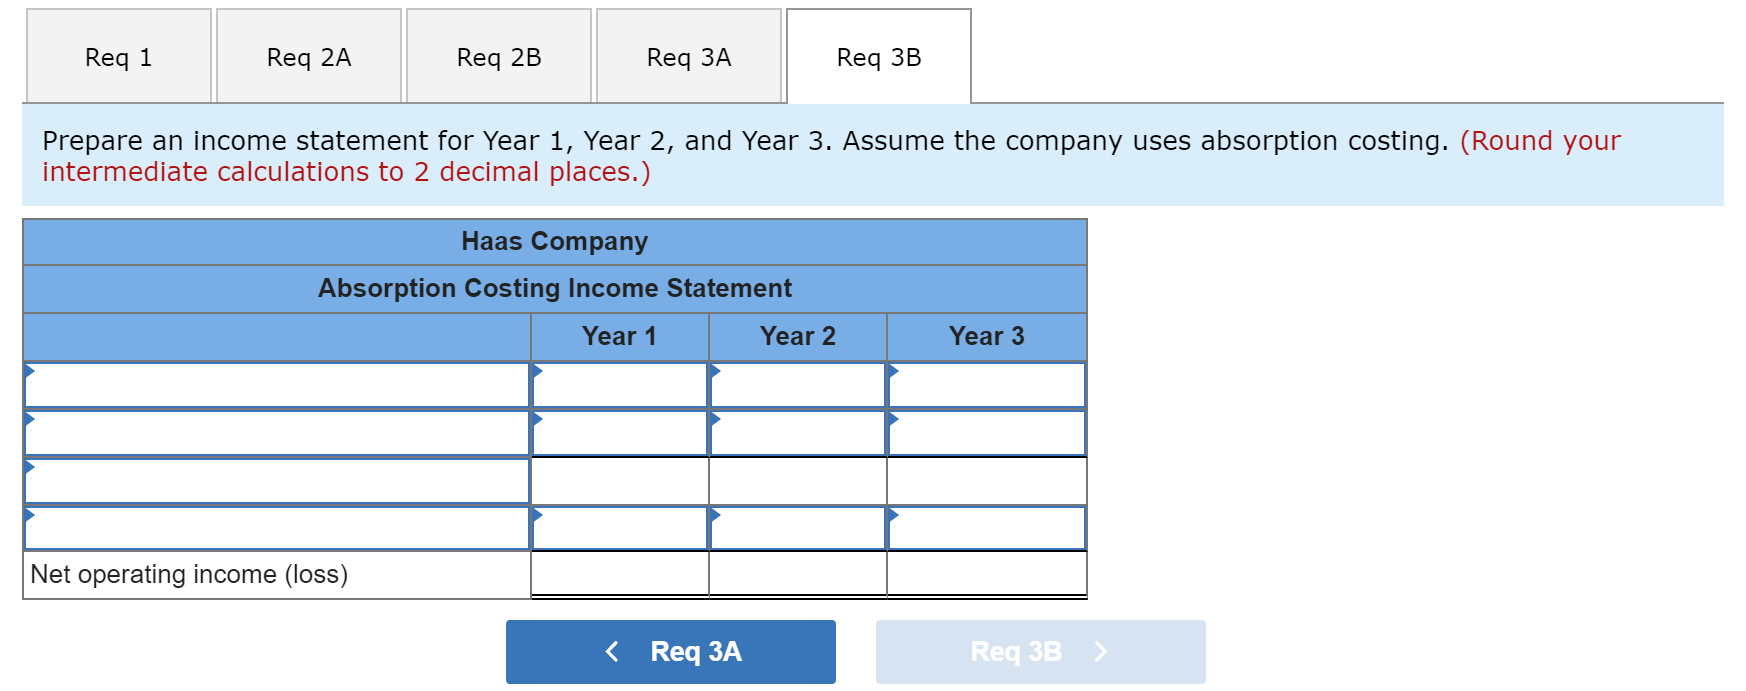Switch to the Req 3A tab

[x=688, y=56]
